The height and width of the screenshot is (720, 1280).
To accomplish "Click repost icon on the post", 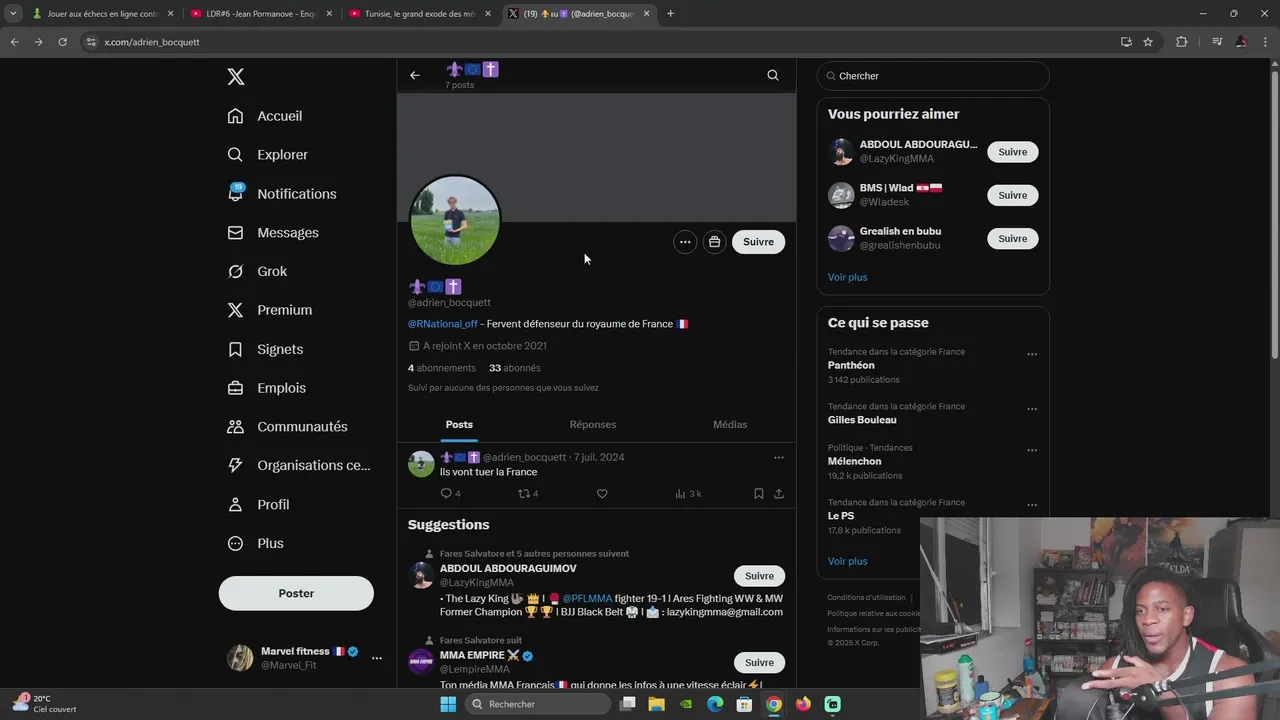I will tap(523, 494).
